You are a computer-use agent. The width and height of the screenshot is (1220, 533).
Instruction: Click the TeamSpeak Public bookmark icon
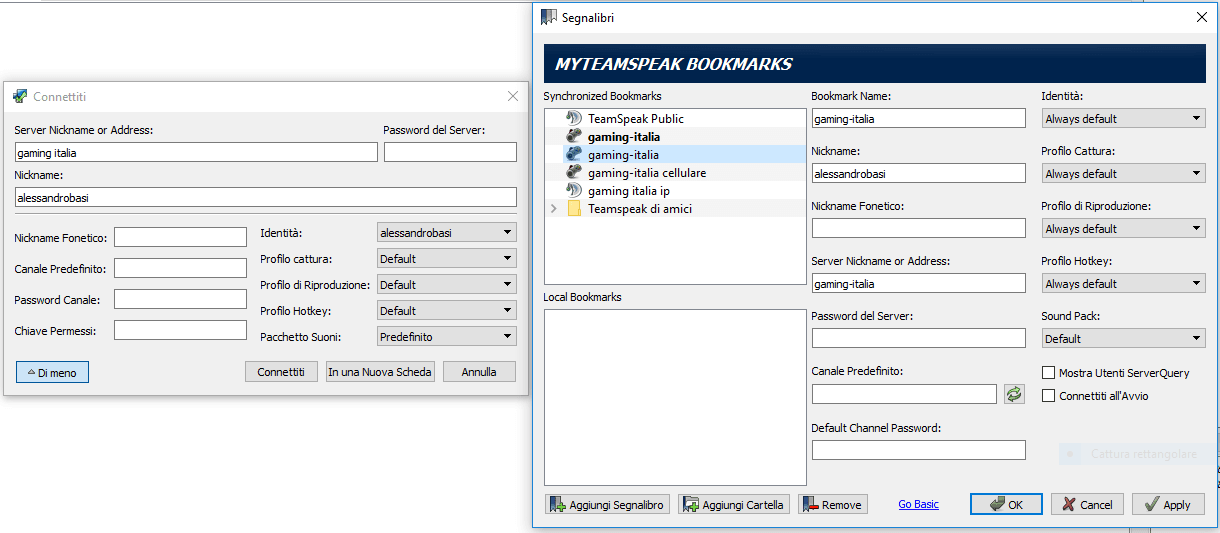(x=574, y=118)
